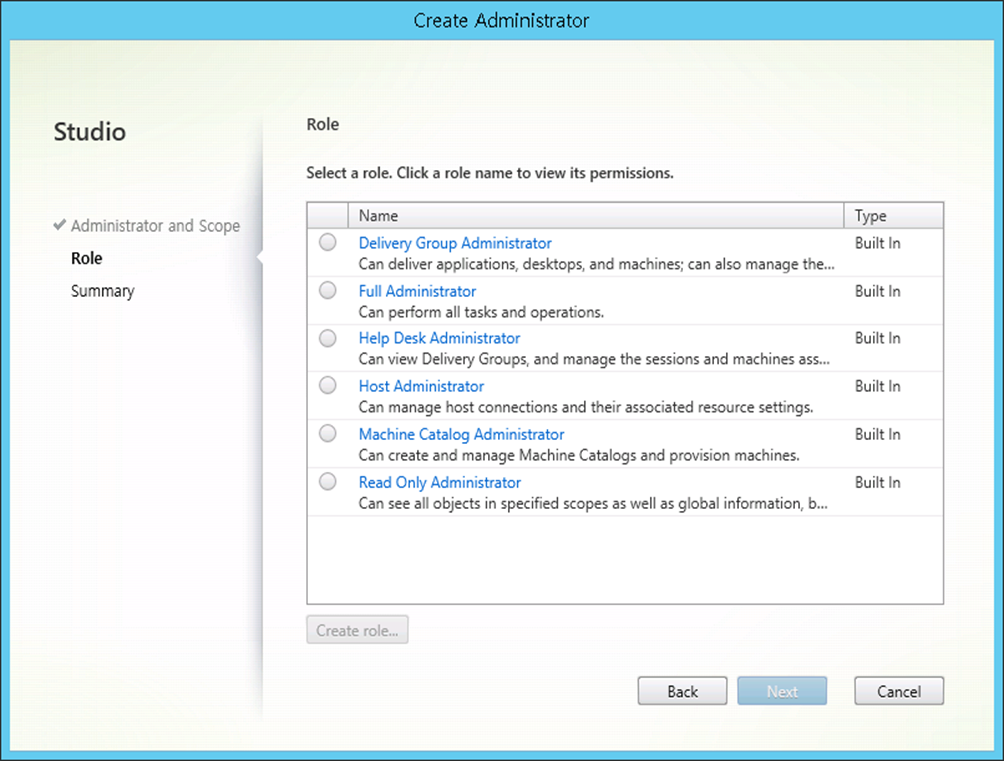Click 'Can see all objects' description text
The width and height of the screenshot is (1004, 761).
point(592,503)
